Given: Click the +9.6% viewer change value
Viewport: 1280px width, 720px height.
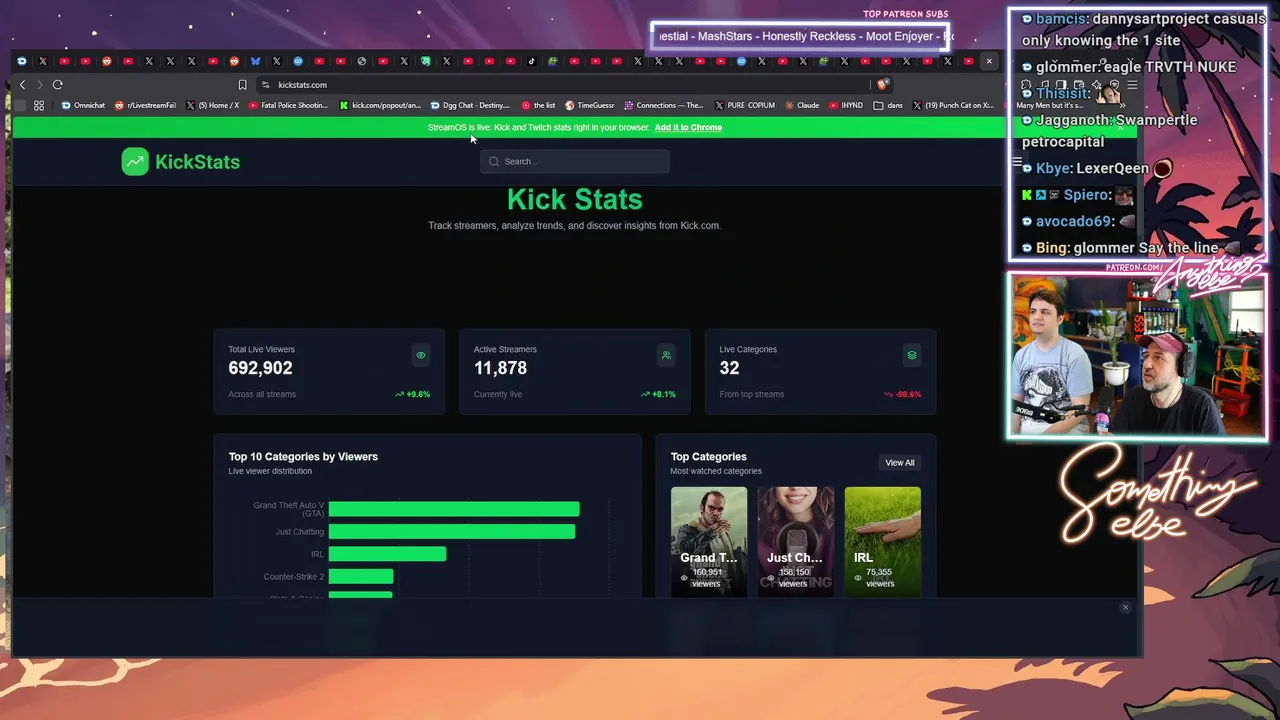Looking at the screenshot, I should 412,394.
